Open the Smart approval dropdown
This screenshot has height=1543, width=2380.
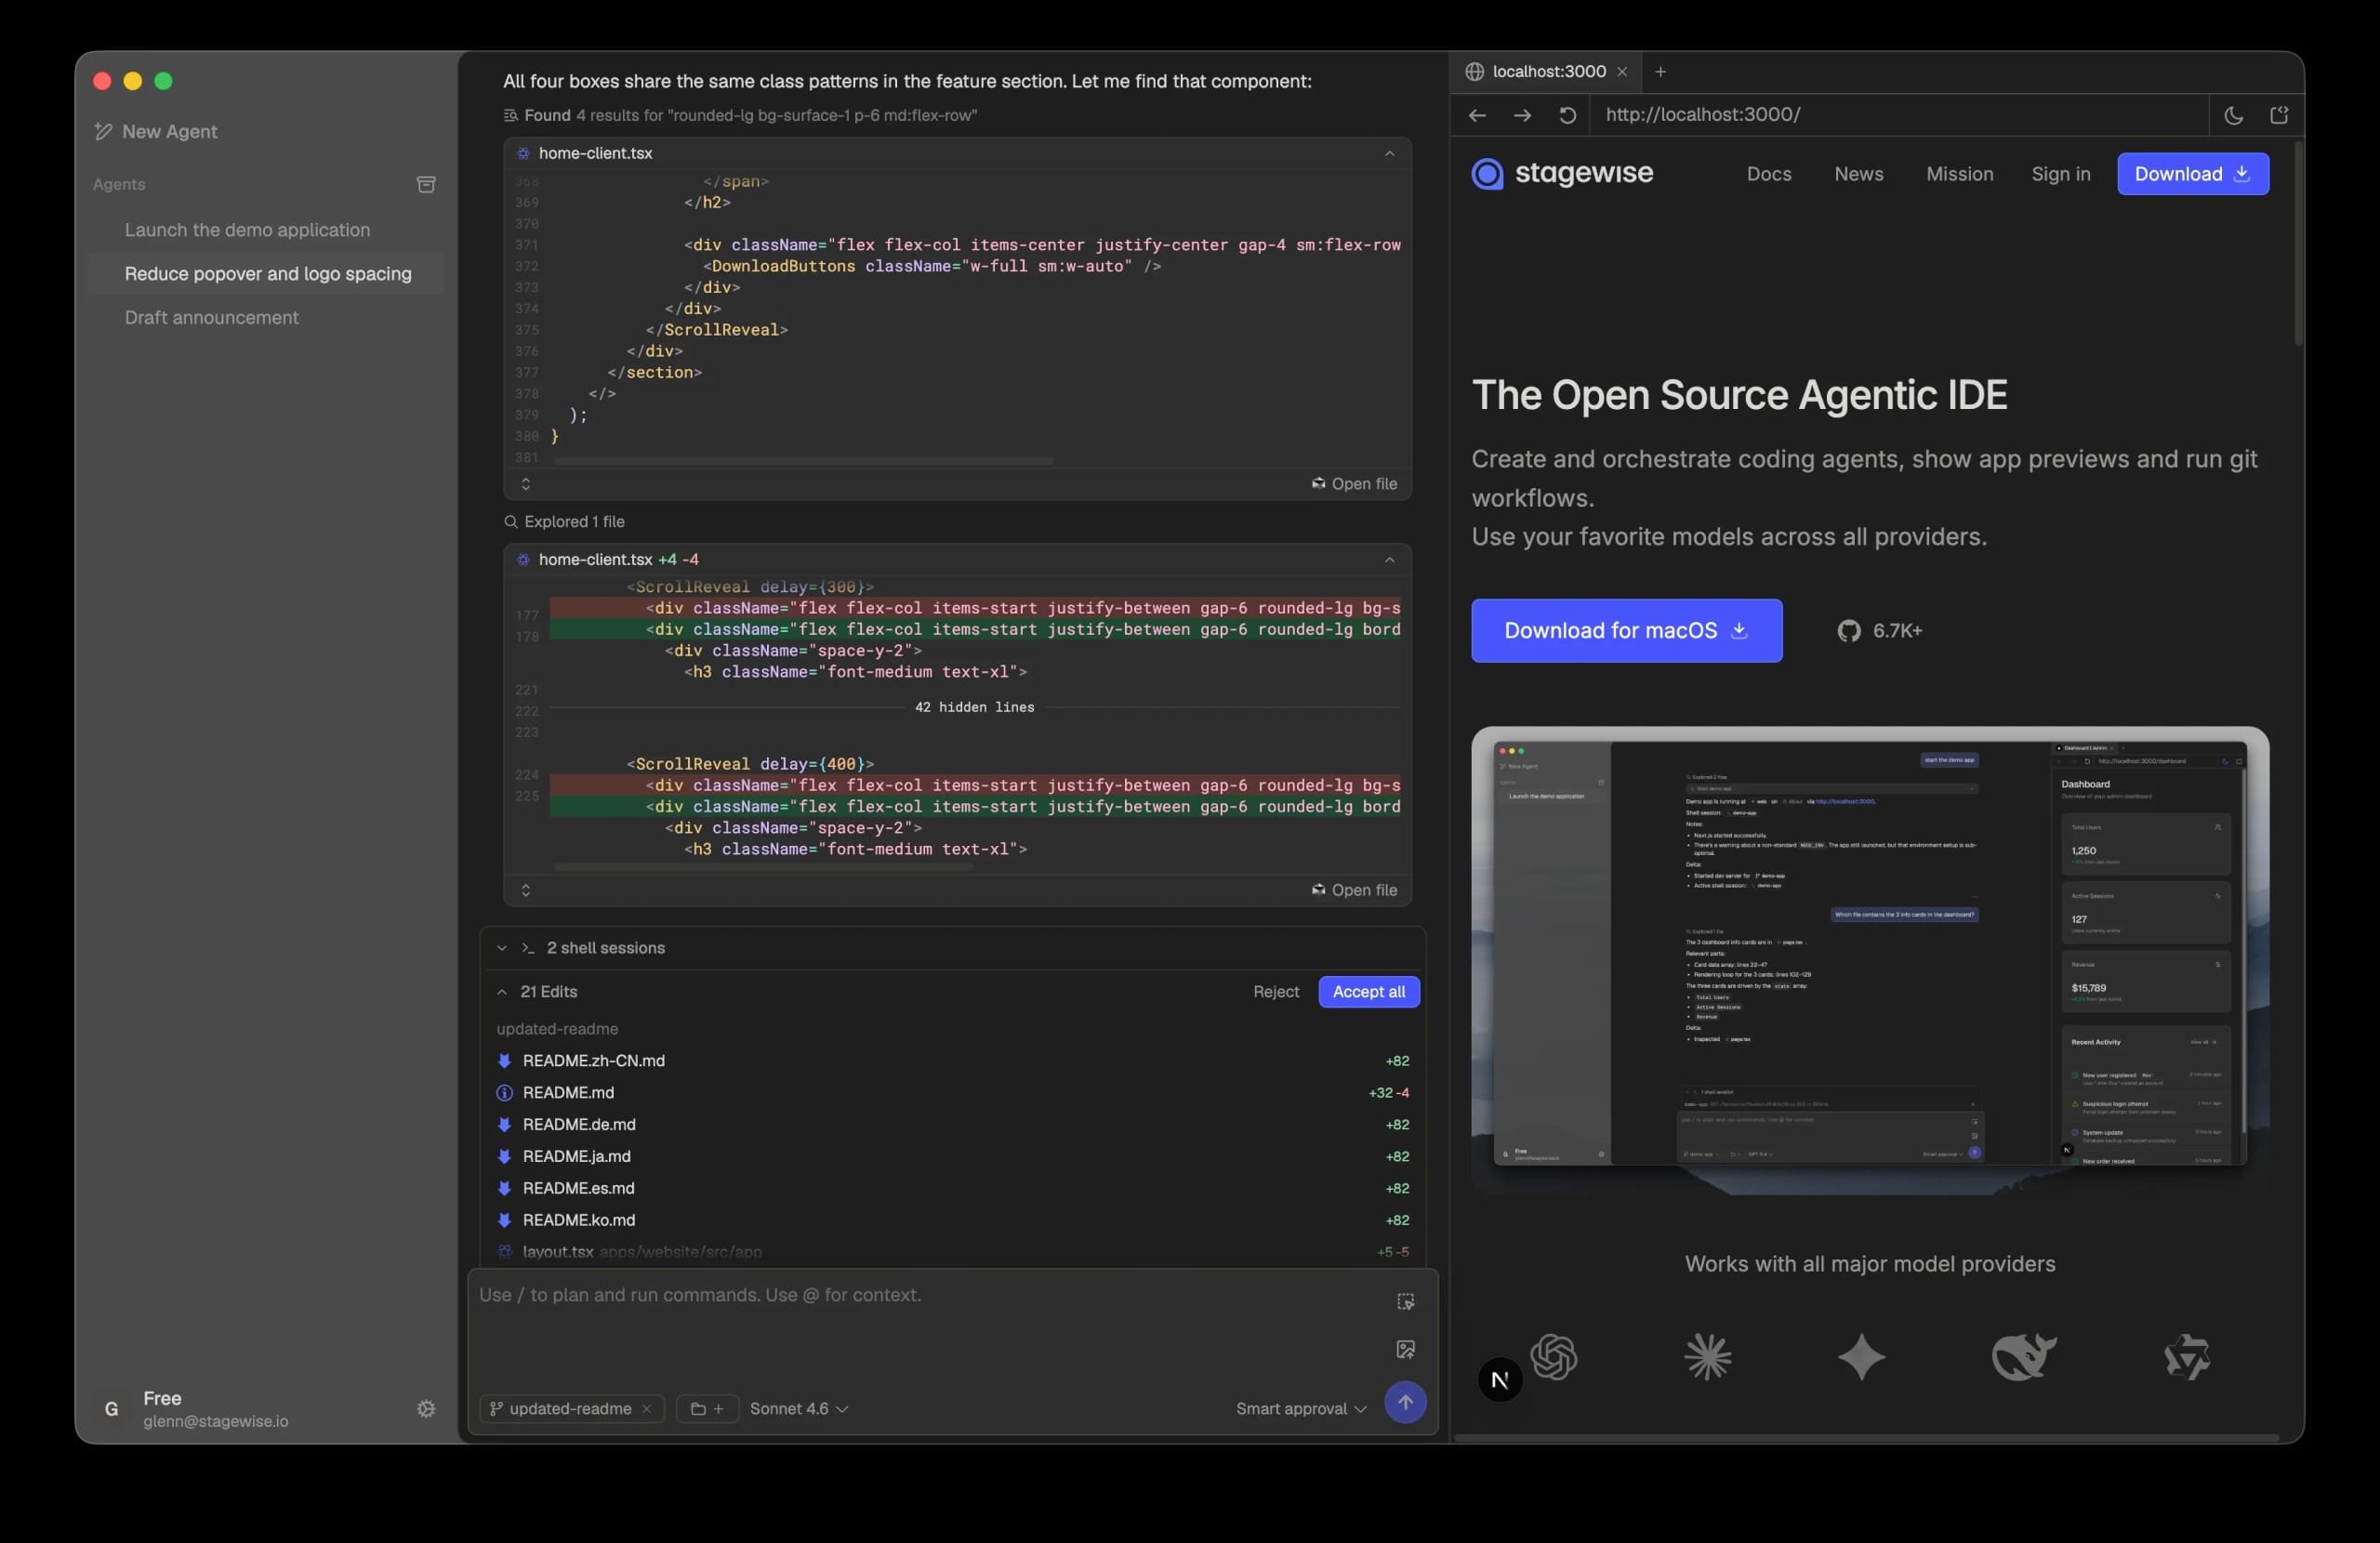point(1301,1409)
